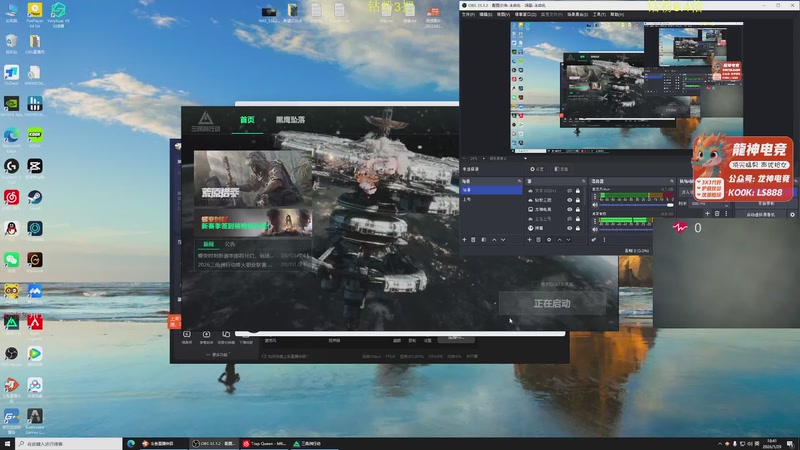The image size is (800, 450).
Task: Open 编辑 menu in OBS menu bar
Action: [x=485, y=14]
